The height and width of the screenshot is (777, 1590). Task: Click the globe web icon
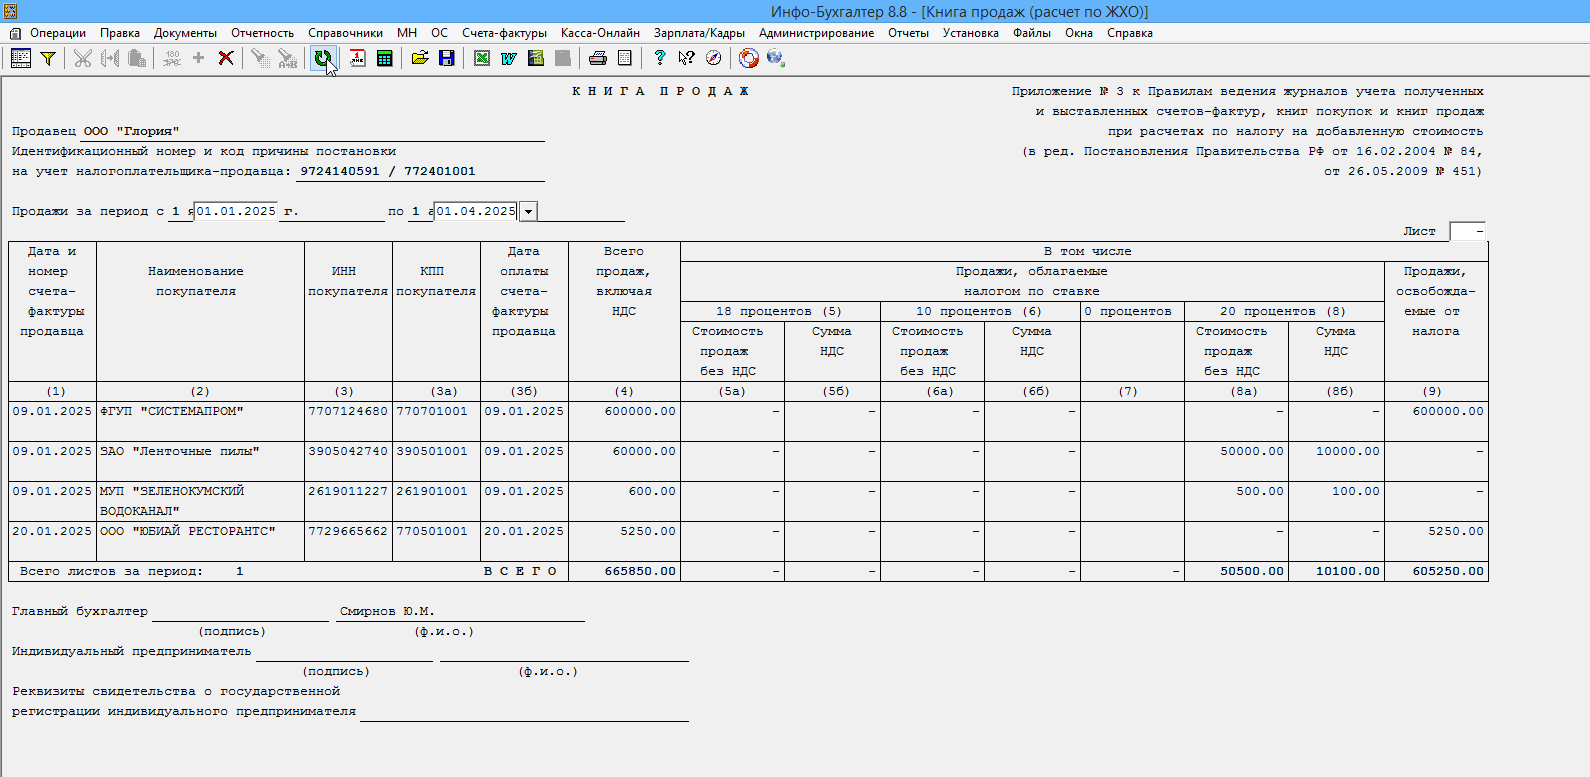pyautogui.click(x=775, y=58)
